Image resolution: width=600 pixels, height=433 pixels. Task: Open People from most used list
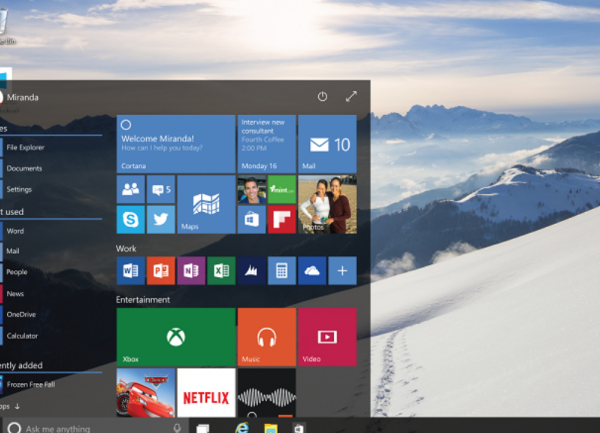point(16,272)
